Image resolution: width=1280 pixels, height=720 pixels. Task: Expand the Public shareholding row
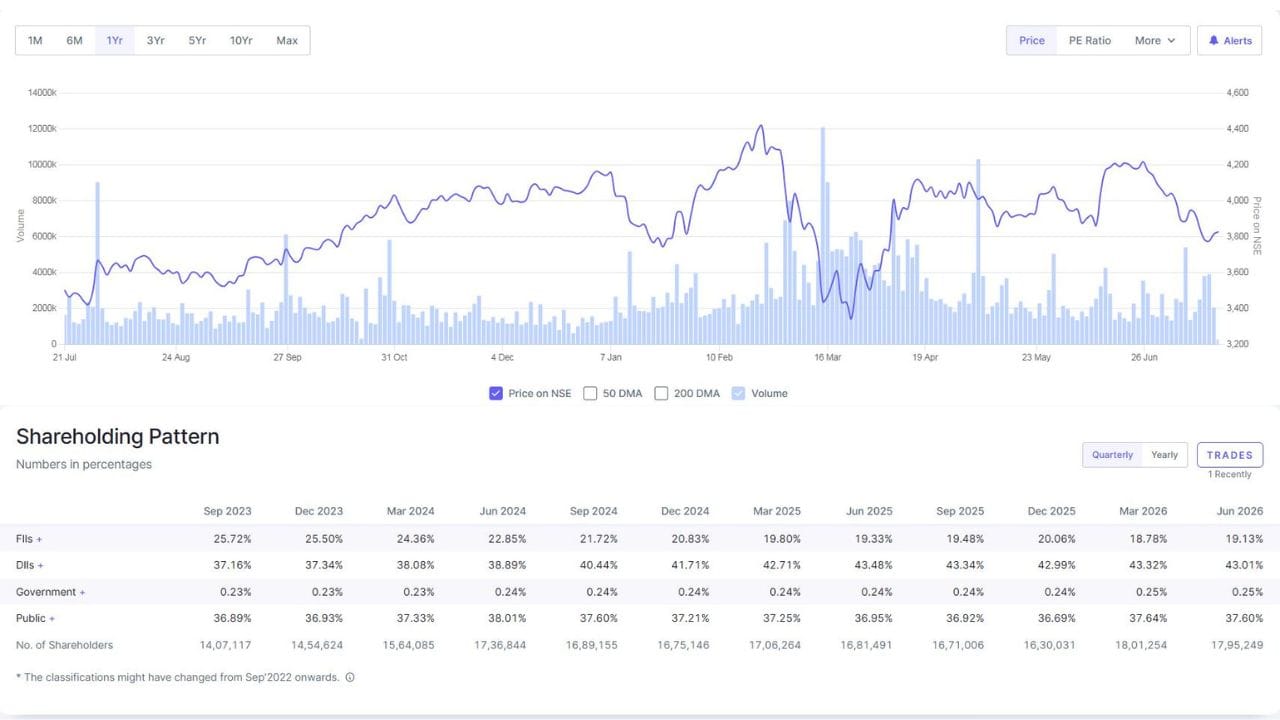click(x=36, y=618)
